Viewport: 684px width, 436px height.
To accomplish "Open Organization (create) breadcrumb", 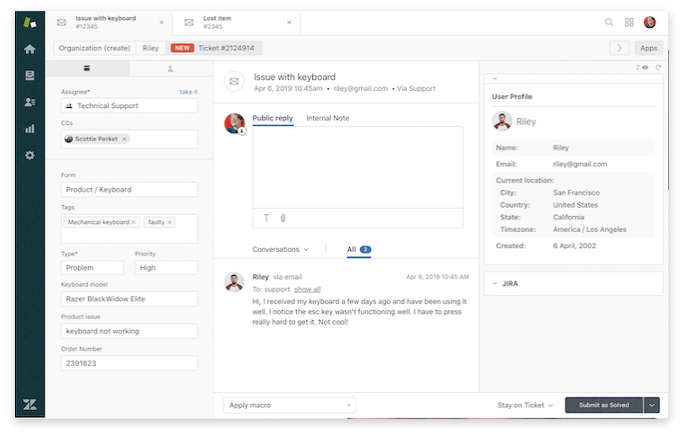I will coord(94,48).
